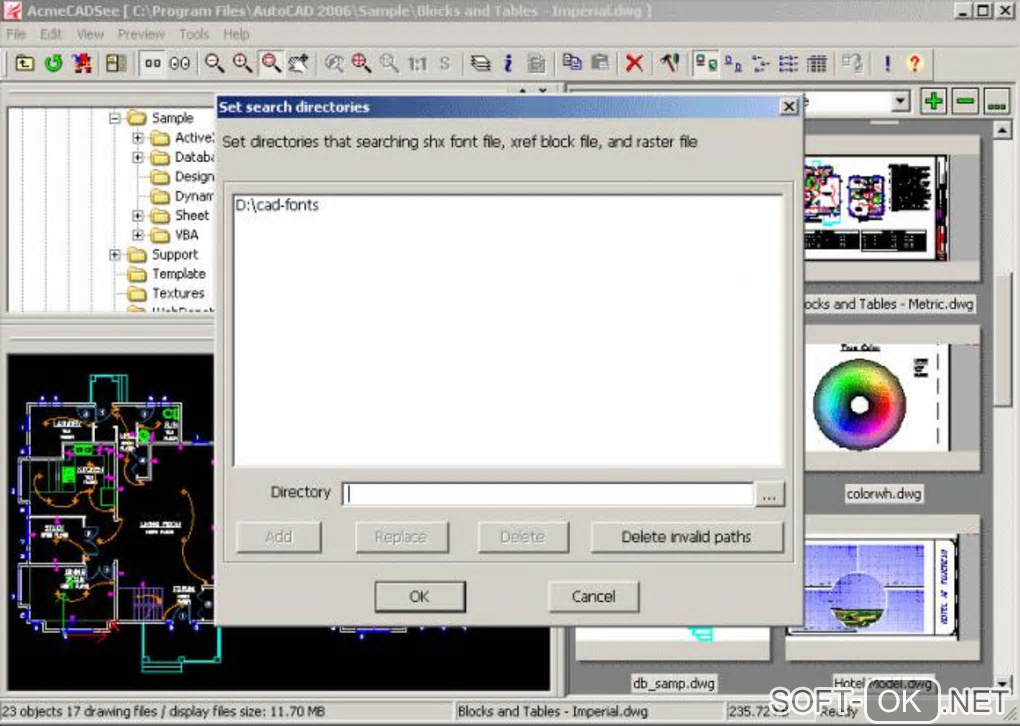Confirm dialog with OK button

point(420,597)
